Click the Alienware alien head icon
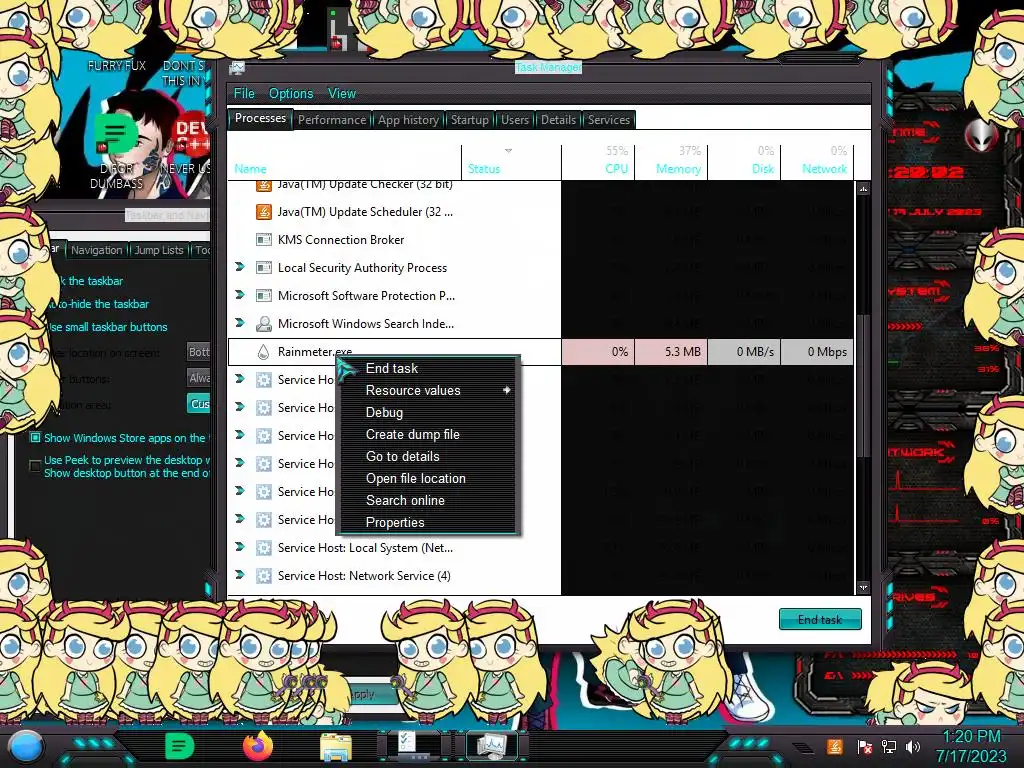1024x768 pixels. tap(981, 136)
